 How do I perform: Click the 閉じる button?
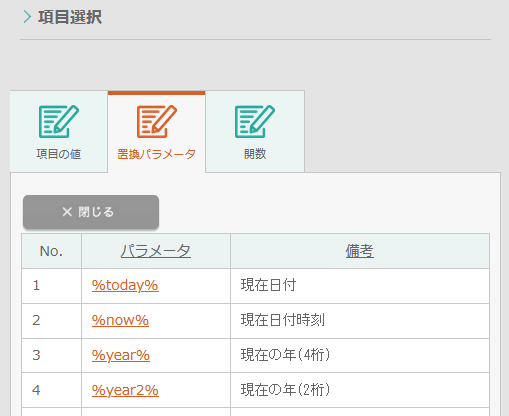point(91,212)
